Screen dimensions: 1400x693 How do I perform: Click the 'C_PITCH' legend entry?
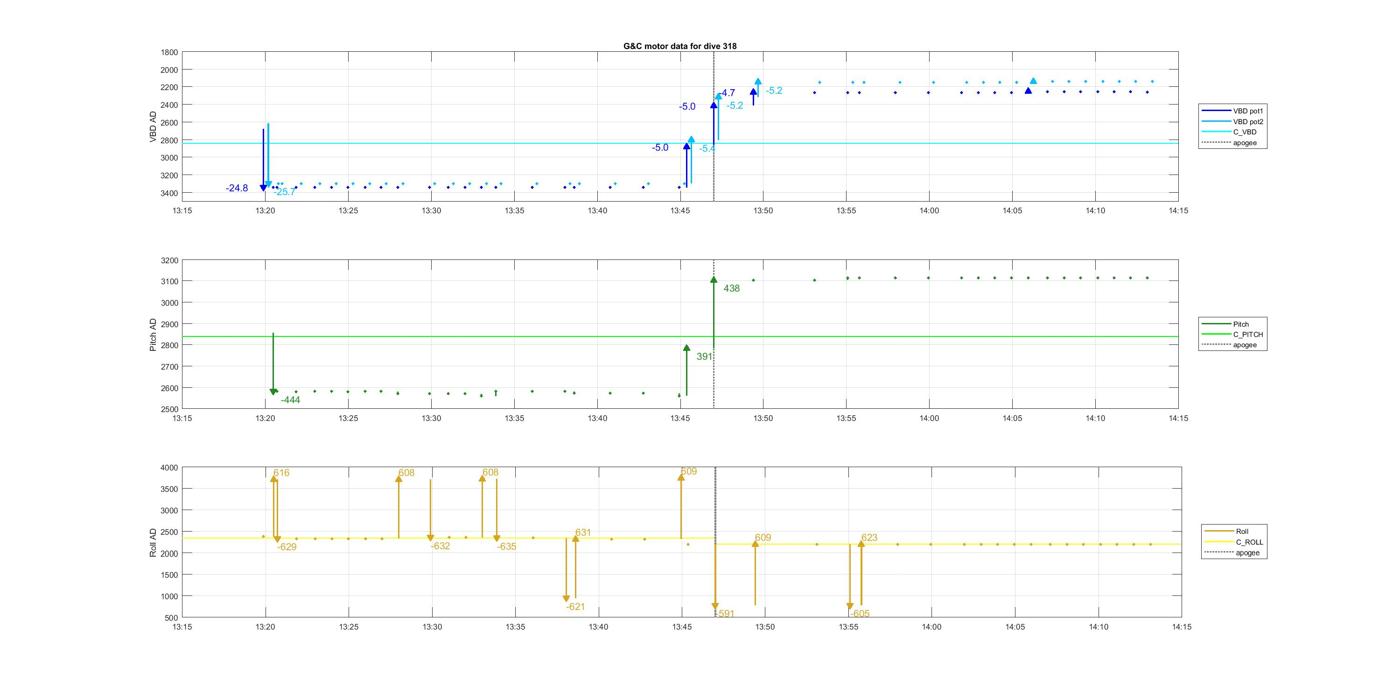[x=1234, y=335]
